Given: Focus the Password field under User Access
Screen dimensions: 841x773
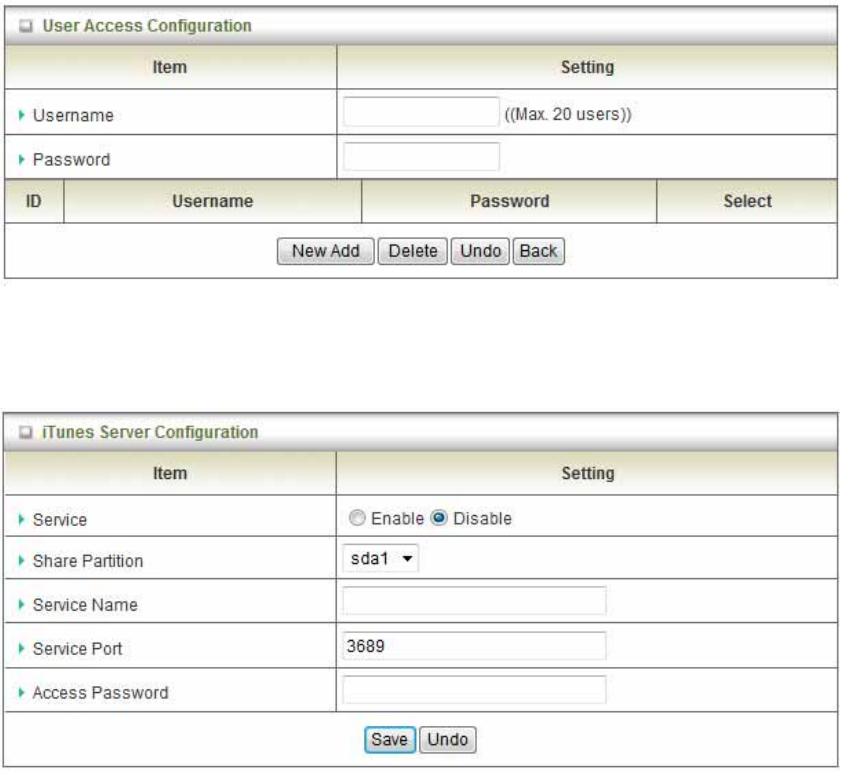Looking at the screenshot, I should coord(421,156).
